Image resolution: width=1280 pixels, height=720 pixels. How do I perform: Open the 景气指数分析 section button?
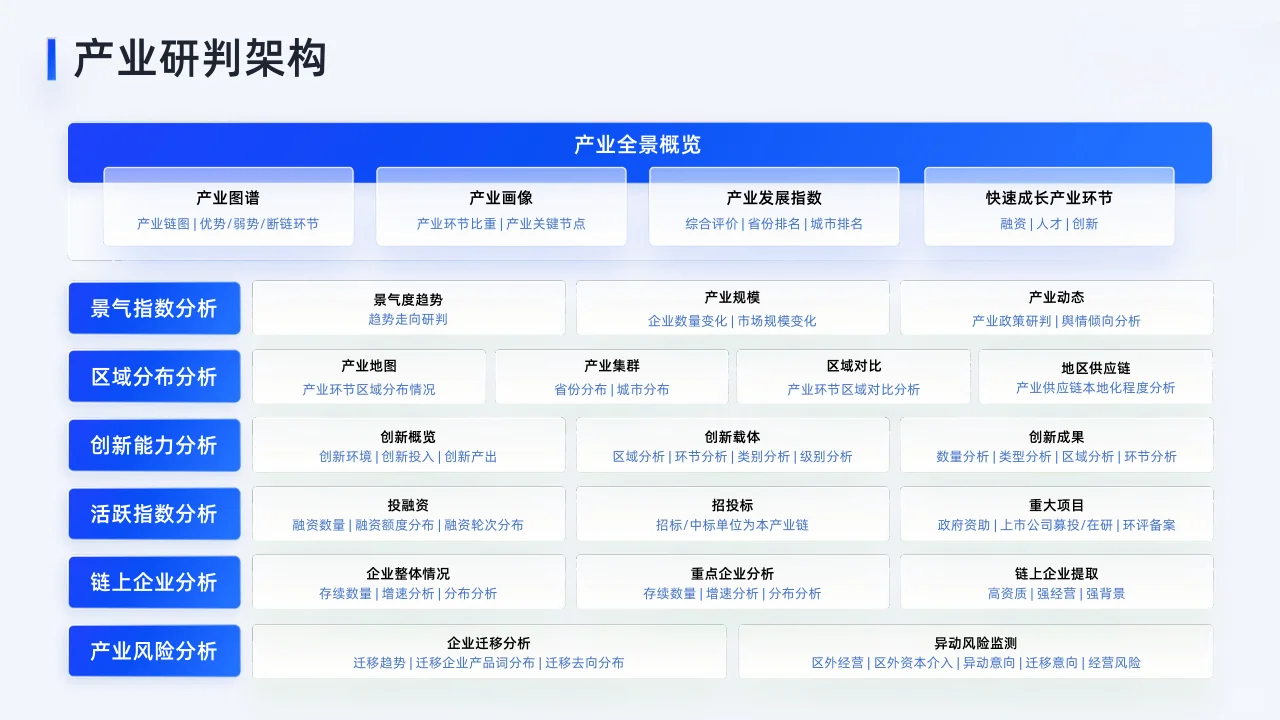(x=154, y=308)
